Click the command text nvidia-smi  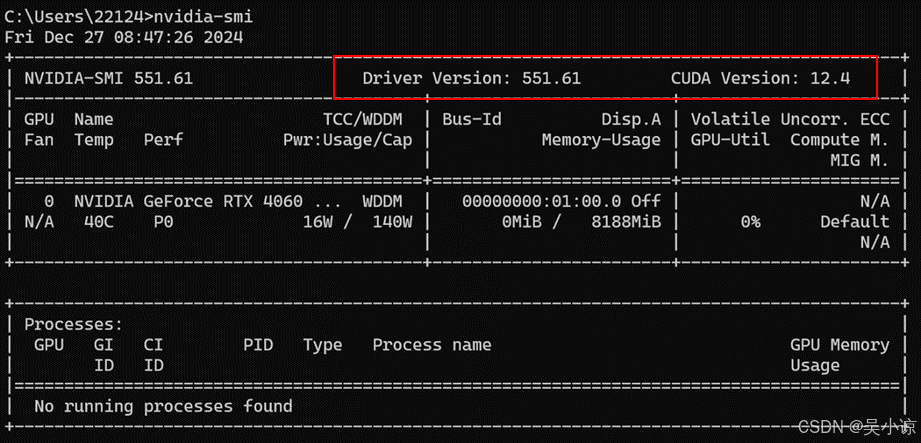click(x=203, y=16)
